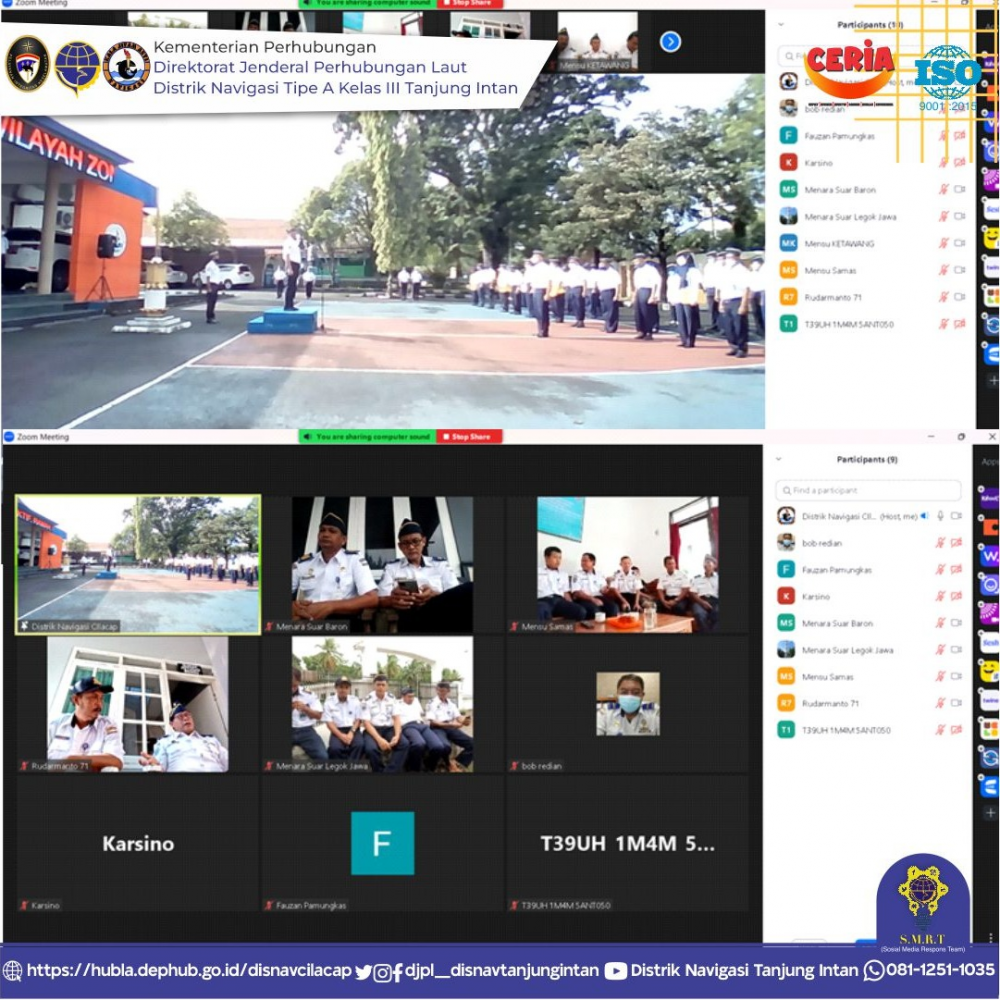Click Rudarmanto 71's camera icon in the bottom list
Screen dimensions: 1000x1000
pos(956,703)
